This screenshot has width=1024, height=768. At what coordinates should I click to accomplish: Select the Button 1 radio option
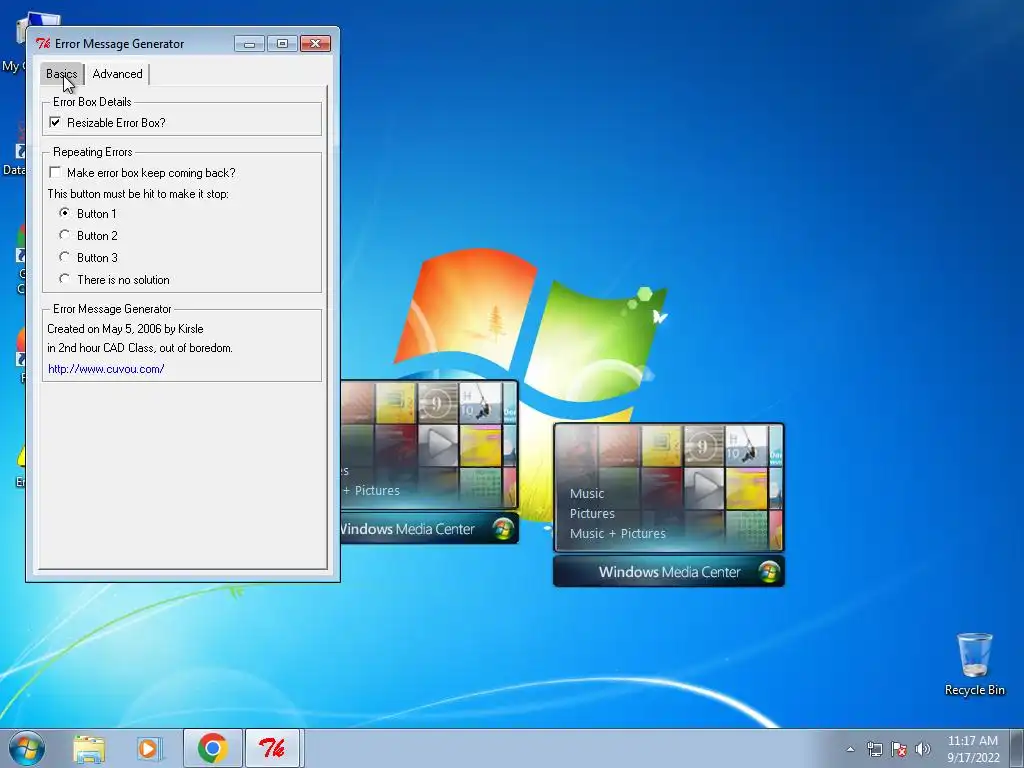coord(64,213)
